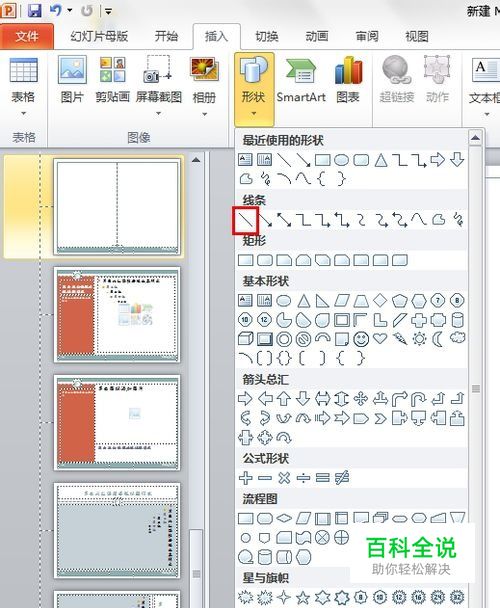The width and height of the screenshot is (500, 608).
Task: Switch to the 审阅 Review tab
Action: click(367, 36)
